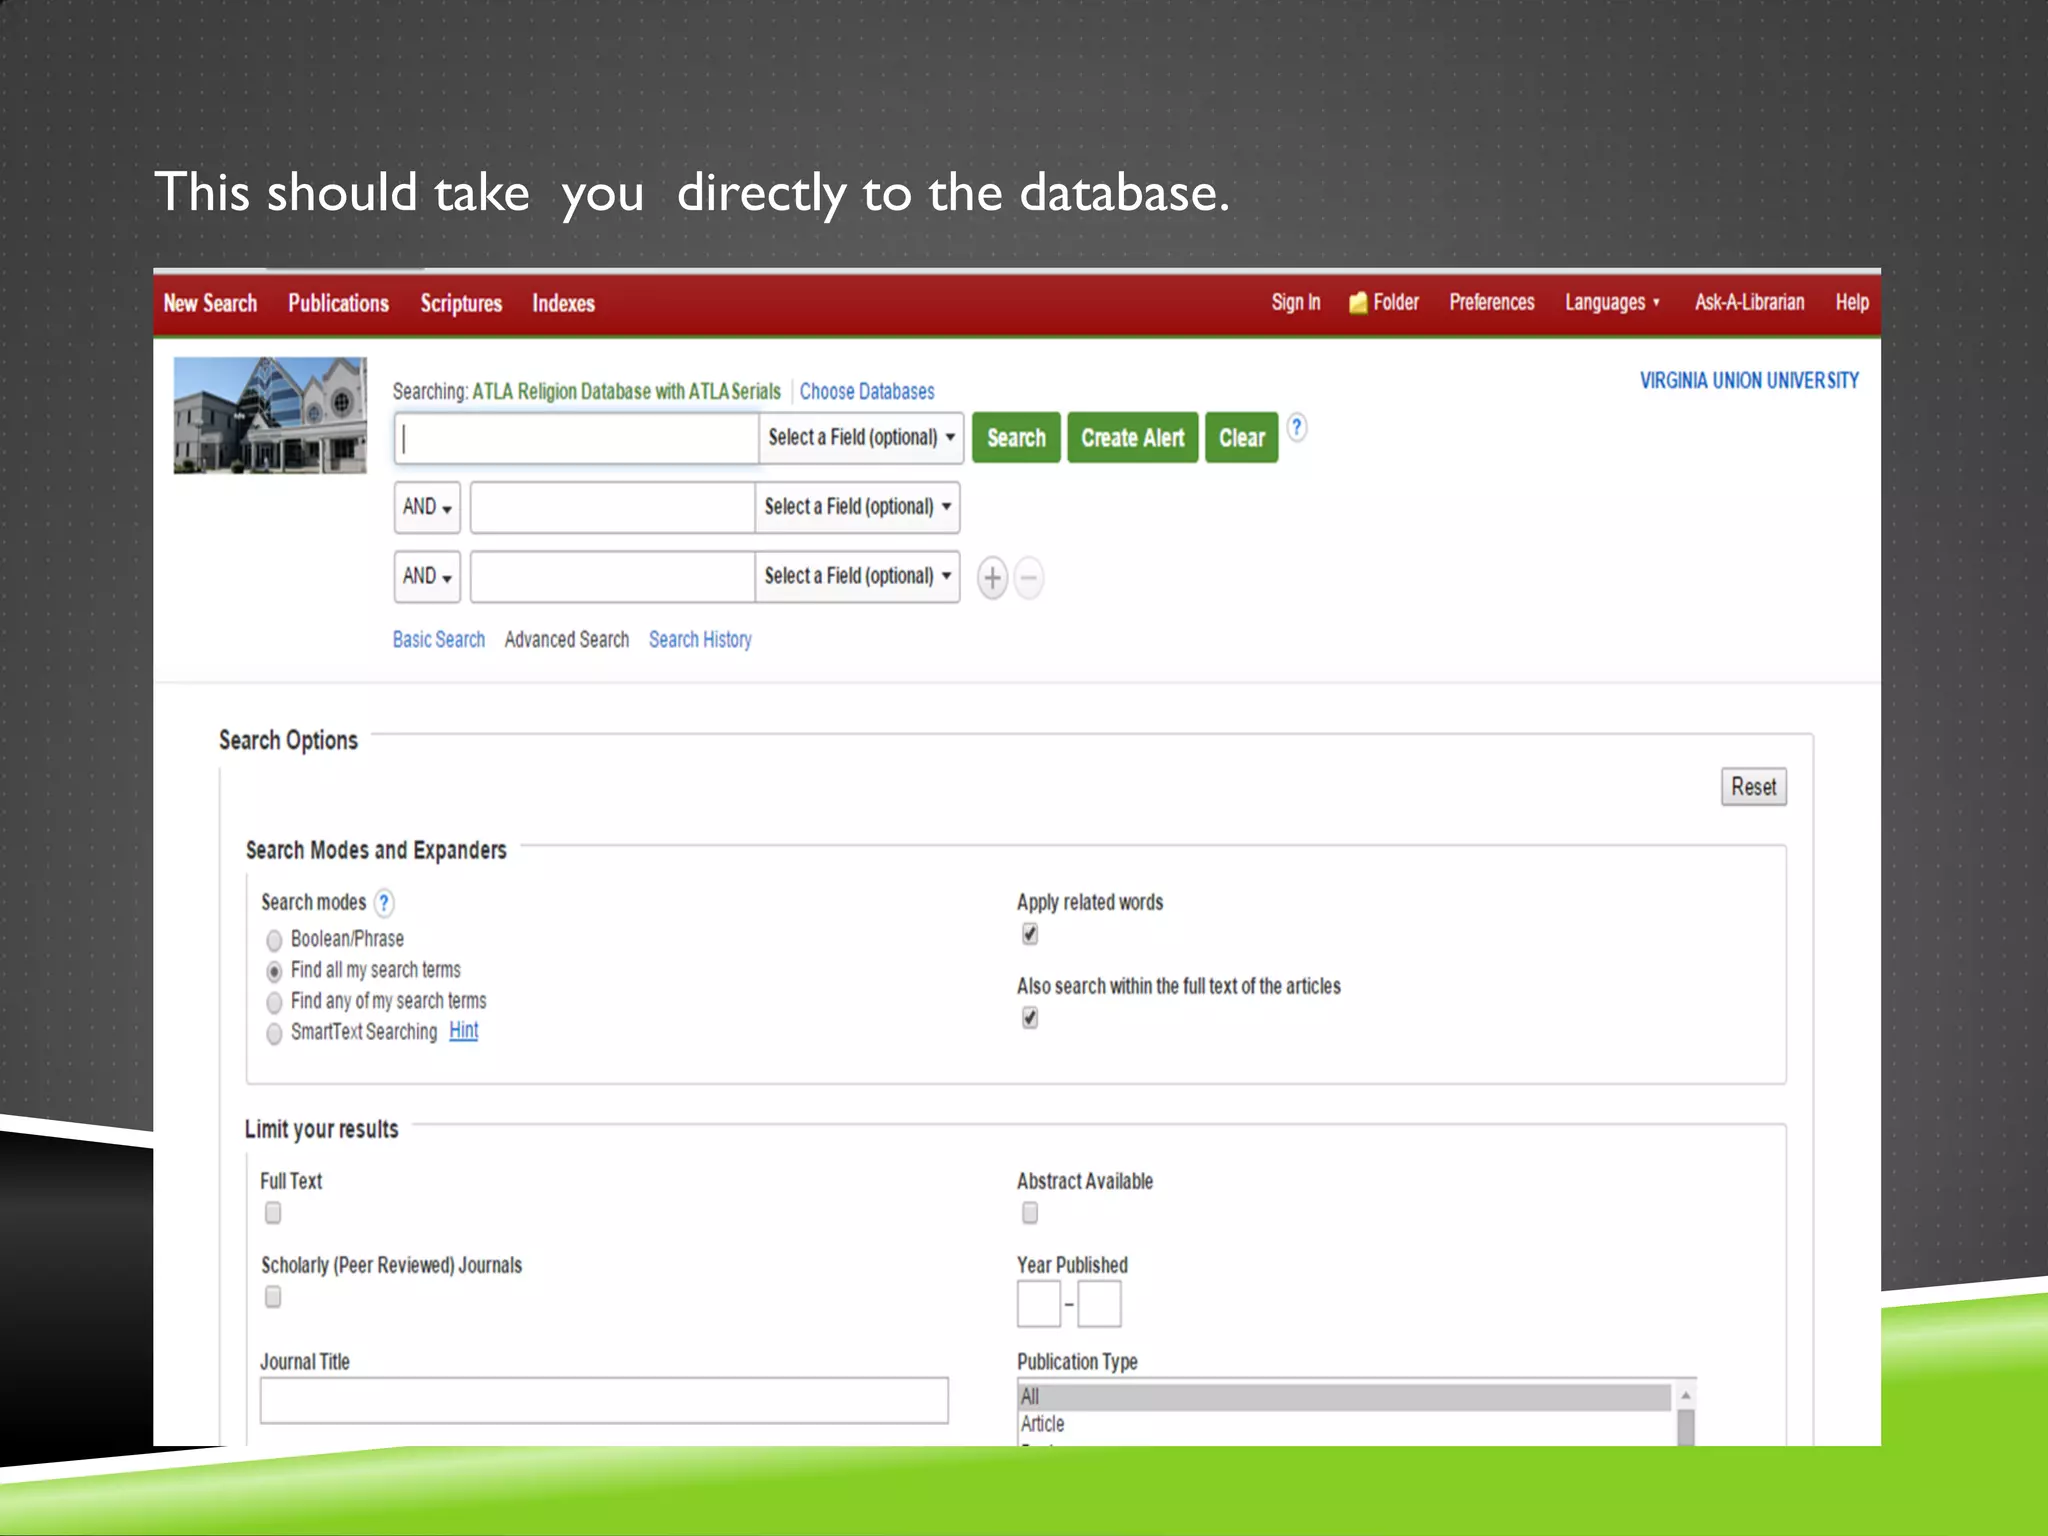The image size is (2048, 1536).
Task: Click ATLA Religion Database name text
Action: point(626,391)
